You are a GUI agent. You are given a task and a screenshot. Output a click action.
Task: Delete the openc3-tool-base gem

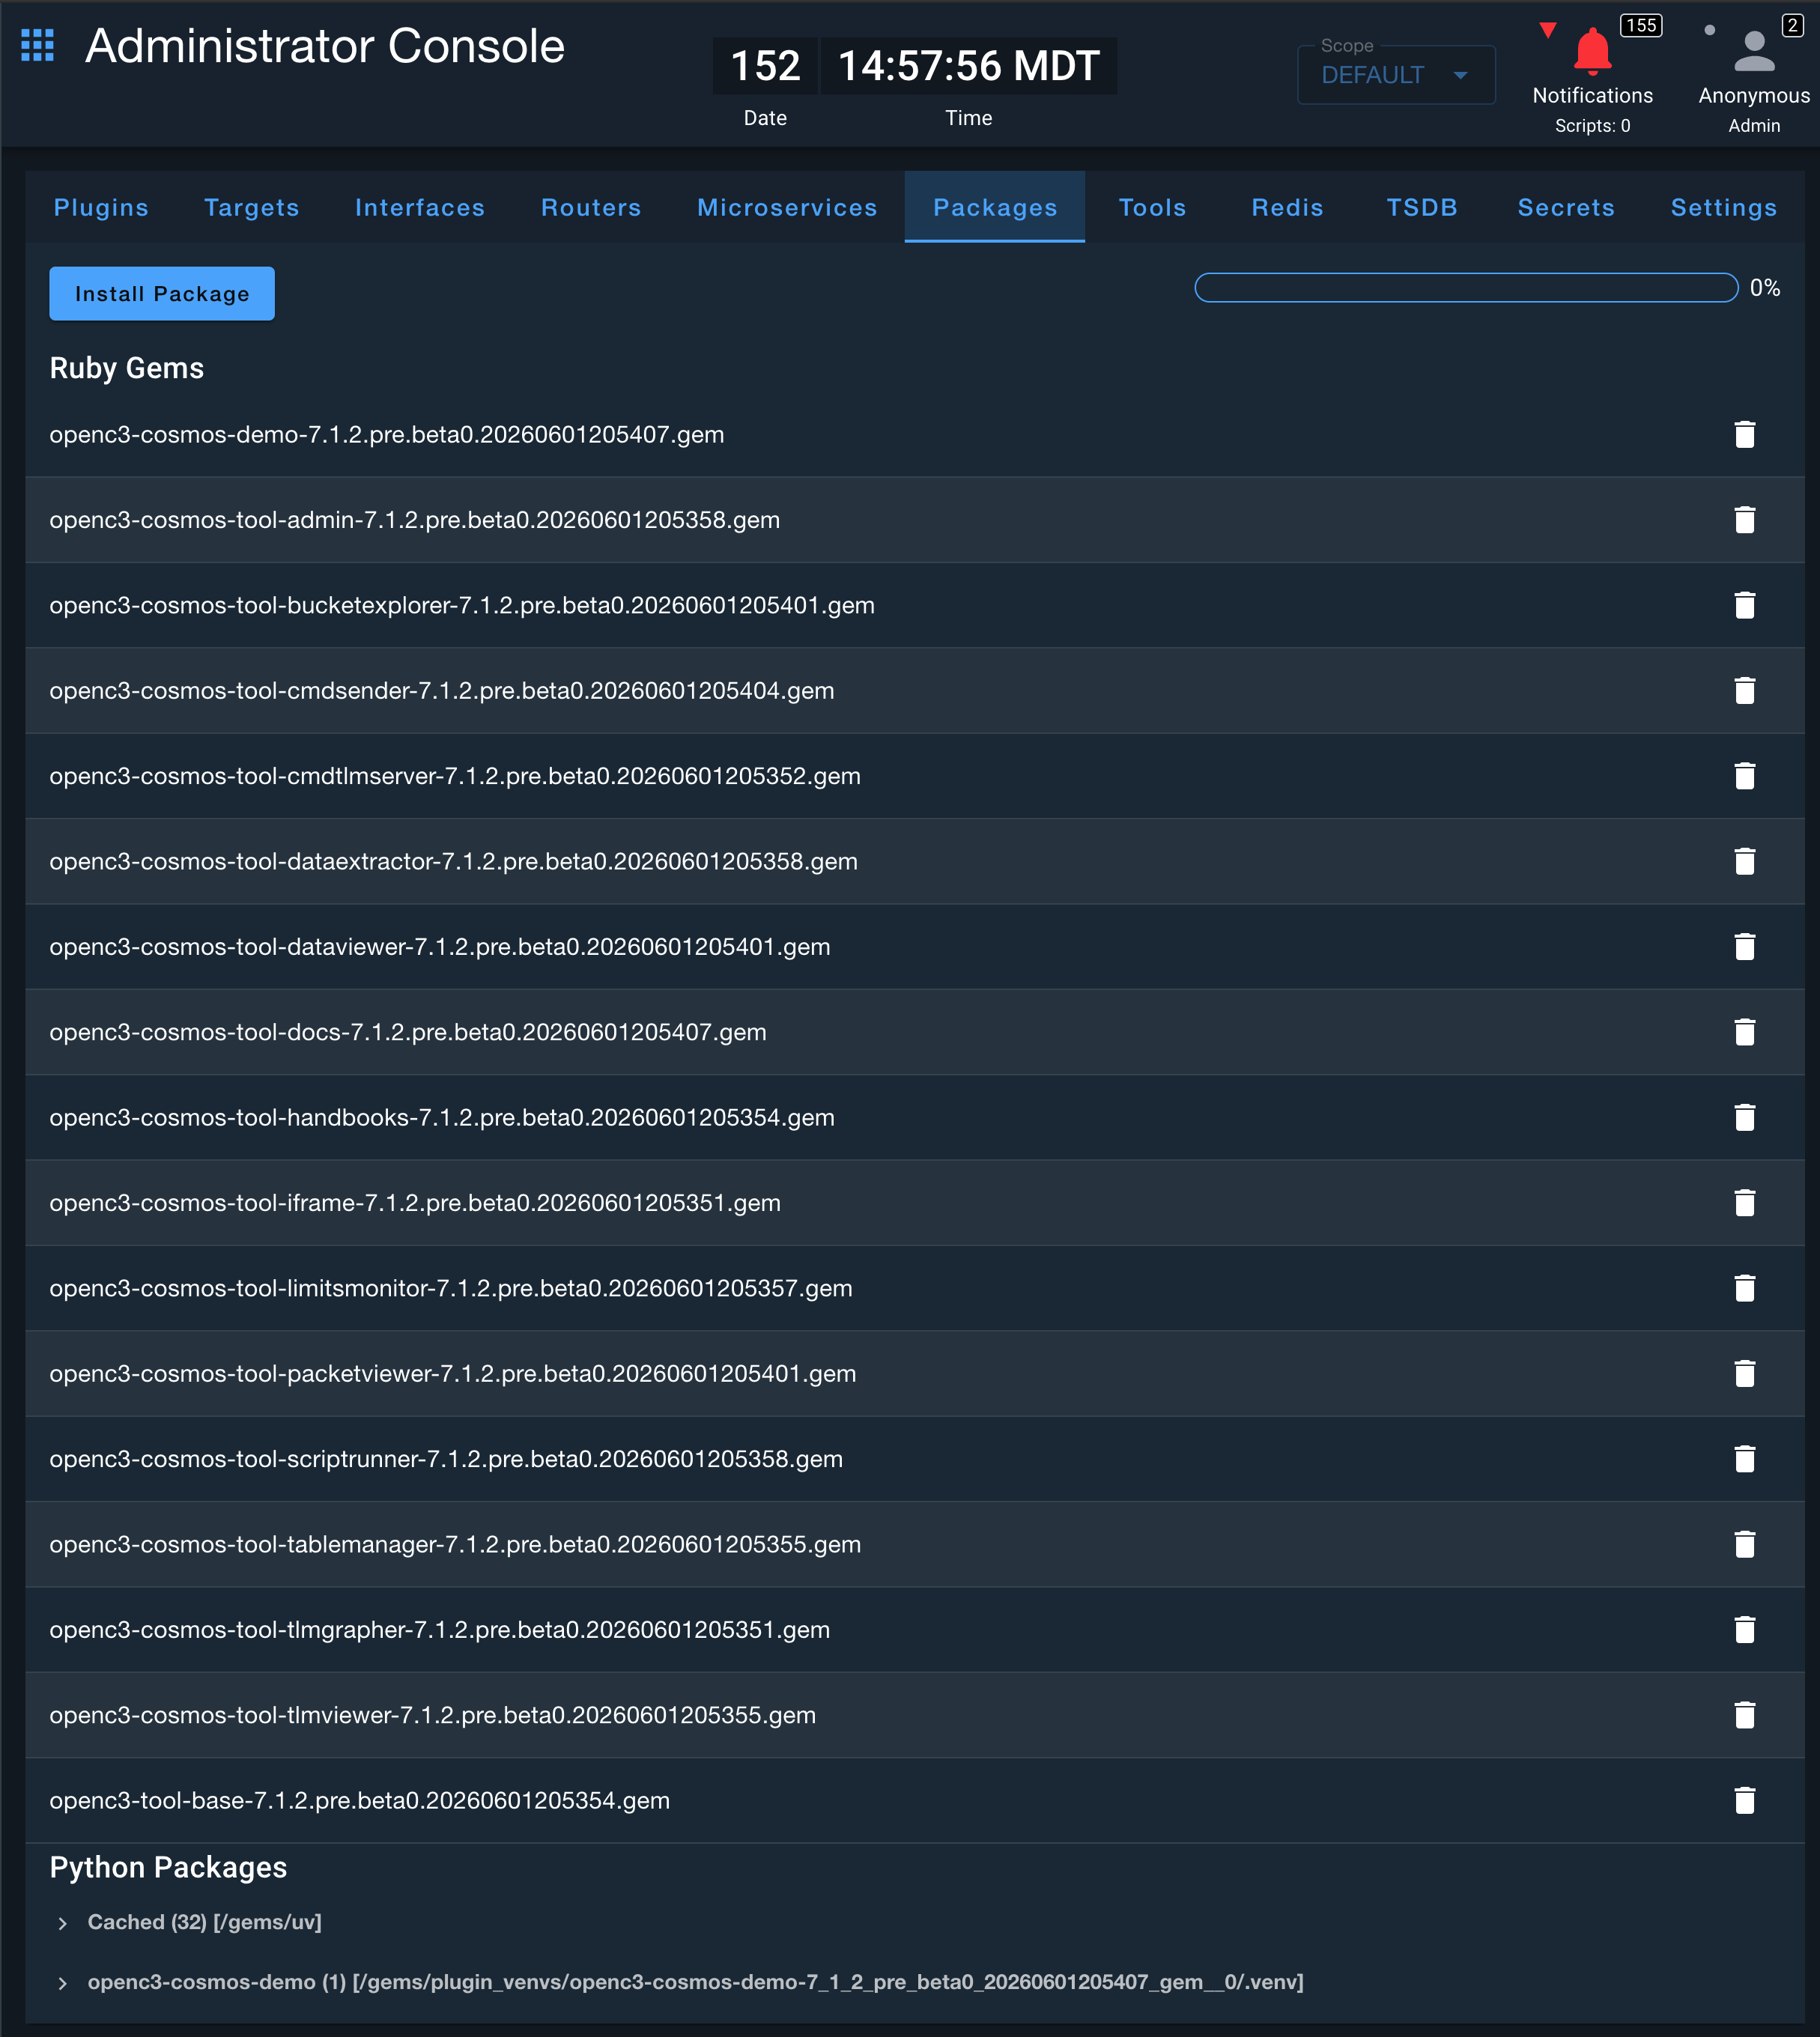[1745, 1801]
